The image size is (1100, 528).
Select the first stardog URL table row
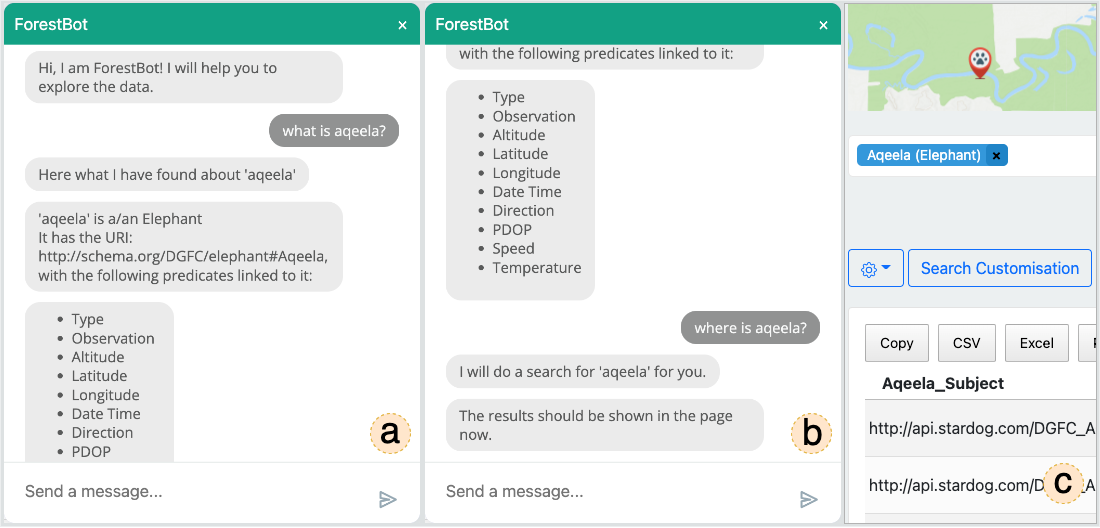tap(981, 428)
